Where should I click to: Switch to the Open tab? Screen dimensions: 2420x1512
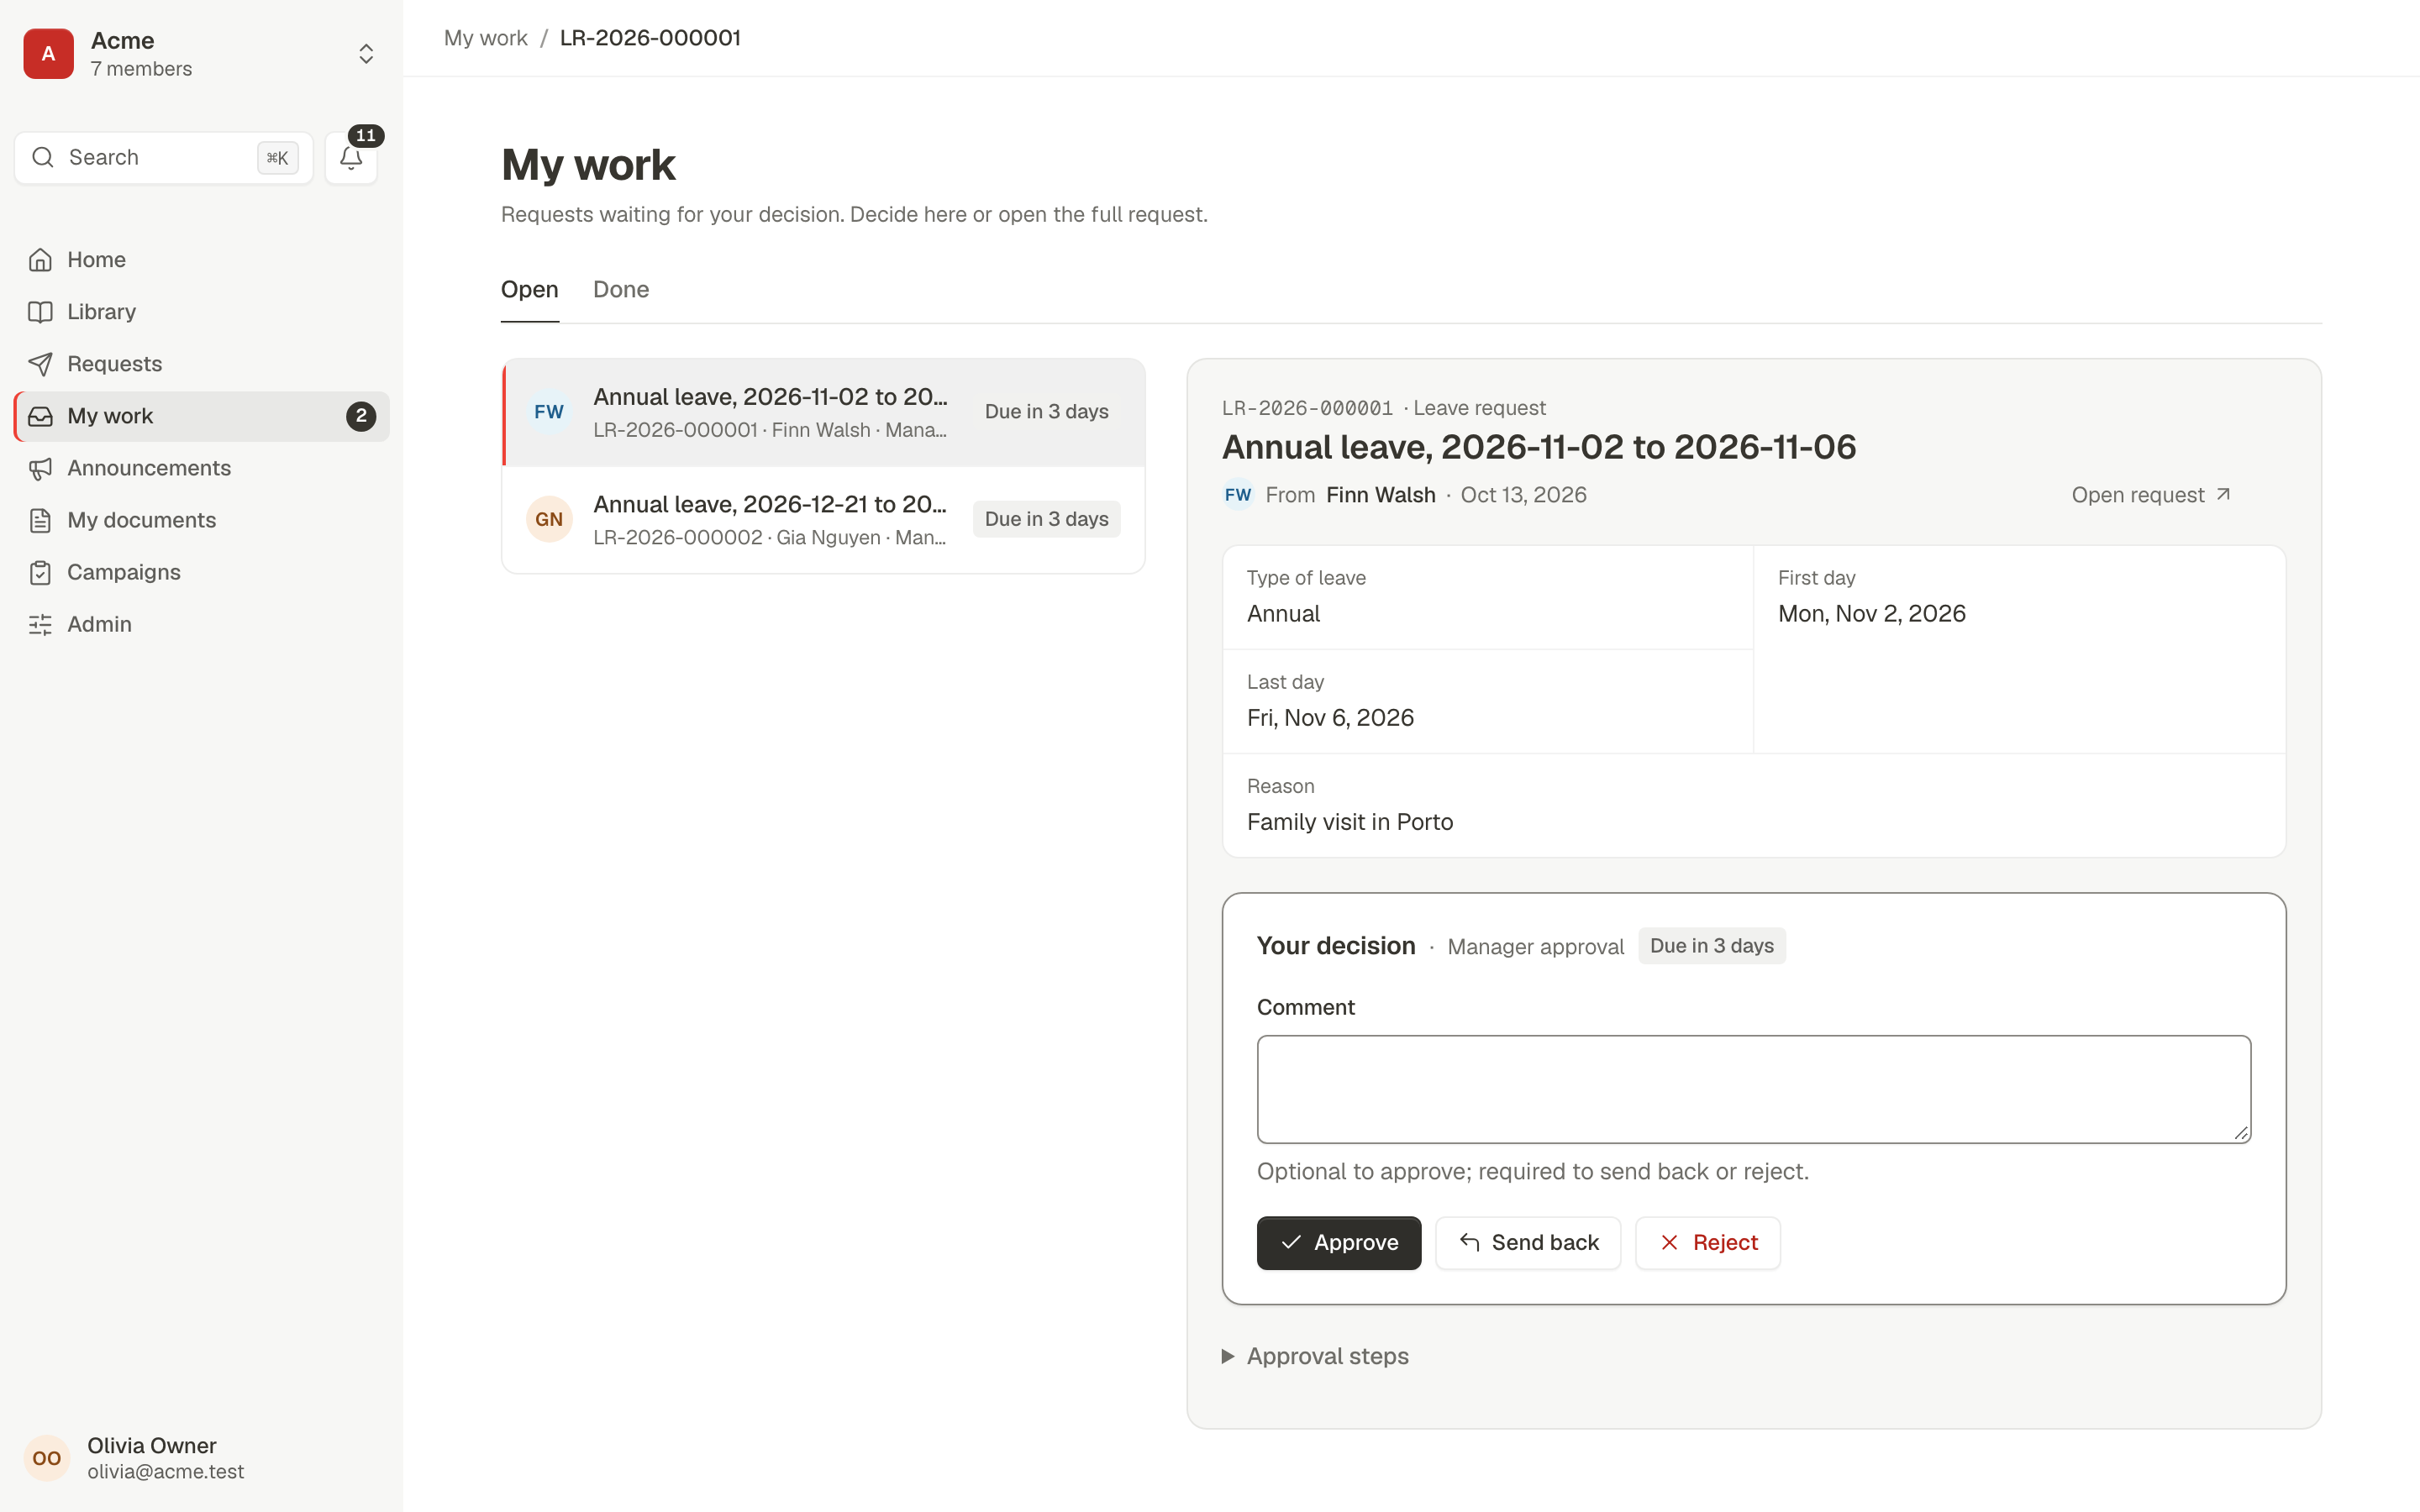[x=529, y=290]
